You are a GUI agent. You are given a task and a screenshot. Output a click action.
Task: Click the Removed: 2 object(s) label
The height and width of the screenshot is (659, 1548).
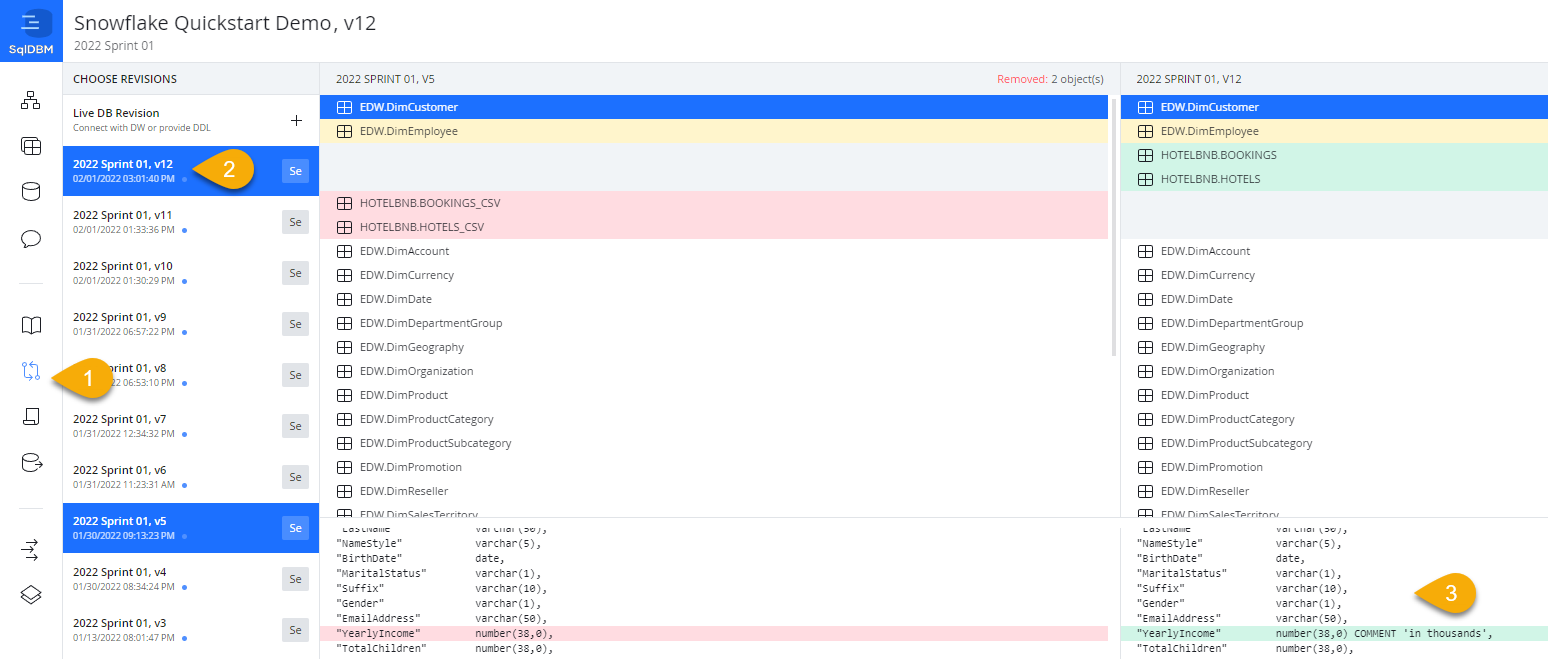(1049, 78)
